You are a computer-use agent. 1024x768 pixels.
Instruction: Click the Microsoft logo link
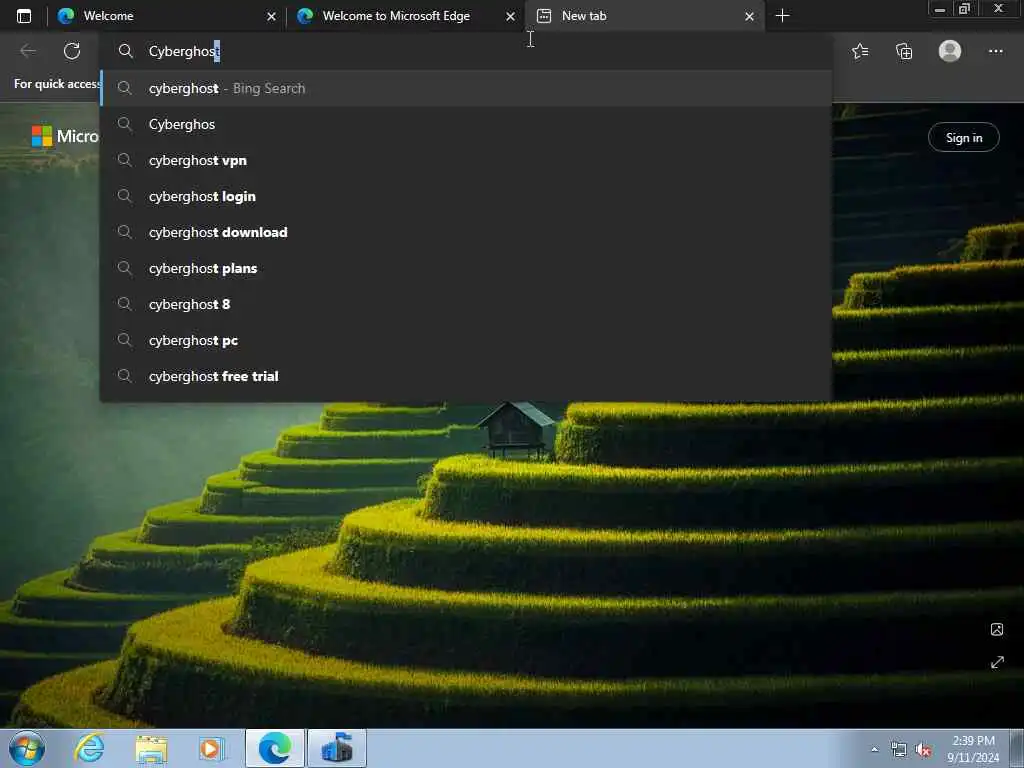(x=65, y=136)
